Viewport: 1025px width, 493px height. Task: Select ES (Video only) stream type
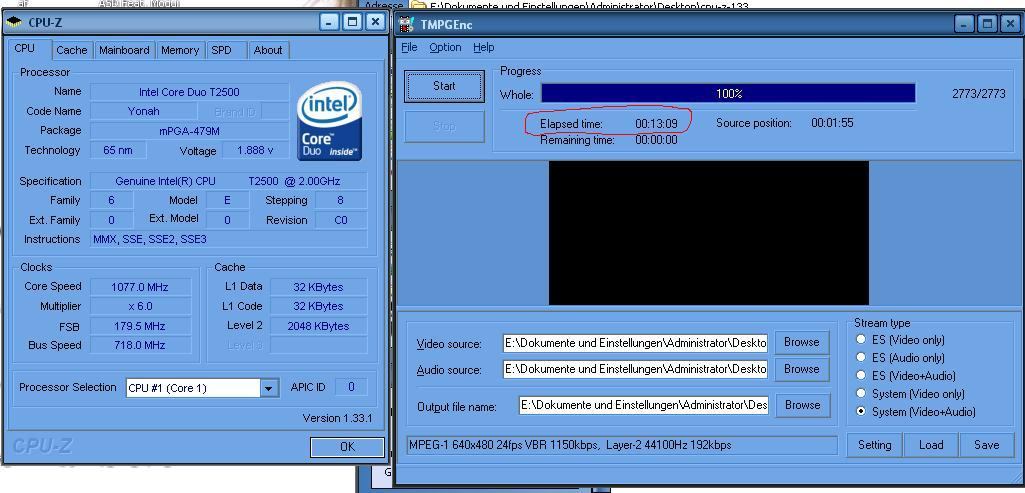click(860, 339)
